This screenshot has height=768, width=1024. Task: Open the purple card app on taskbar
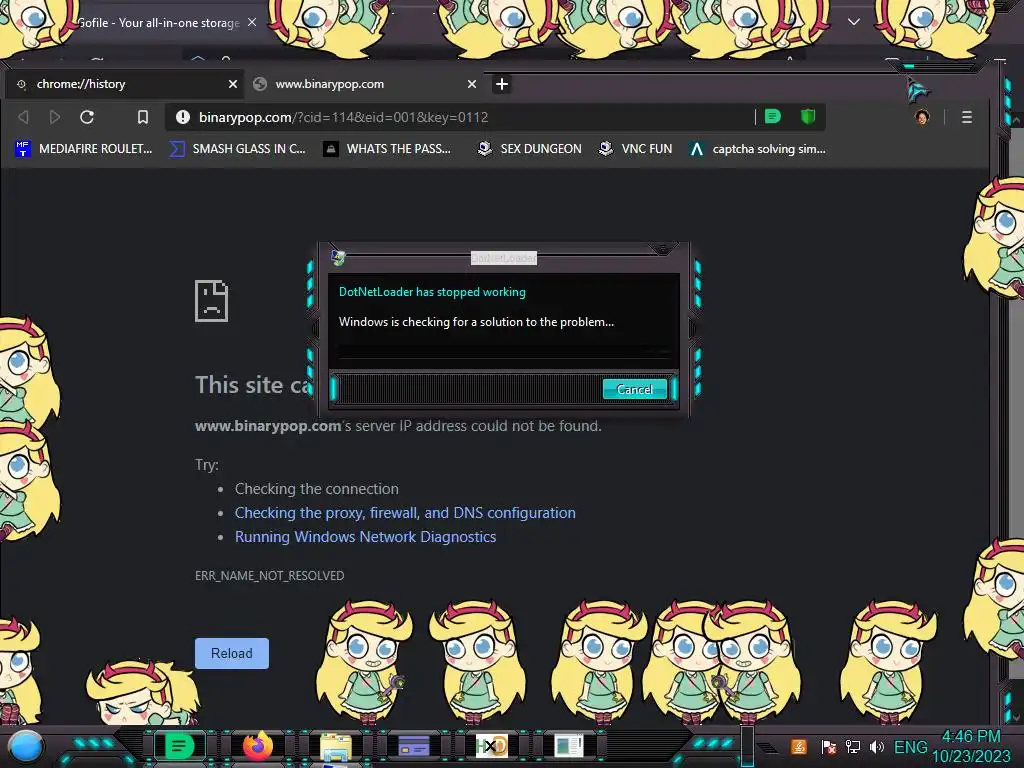pyautogui.click(x=413, y=746)
